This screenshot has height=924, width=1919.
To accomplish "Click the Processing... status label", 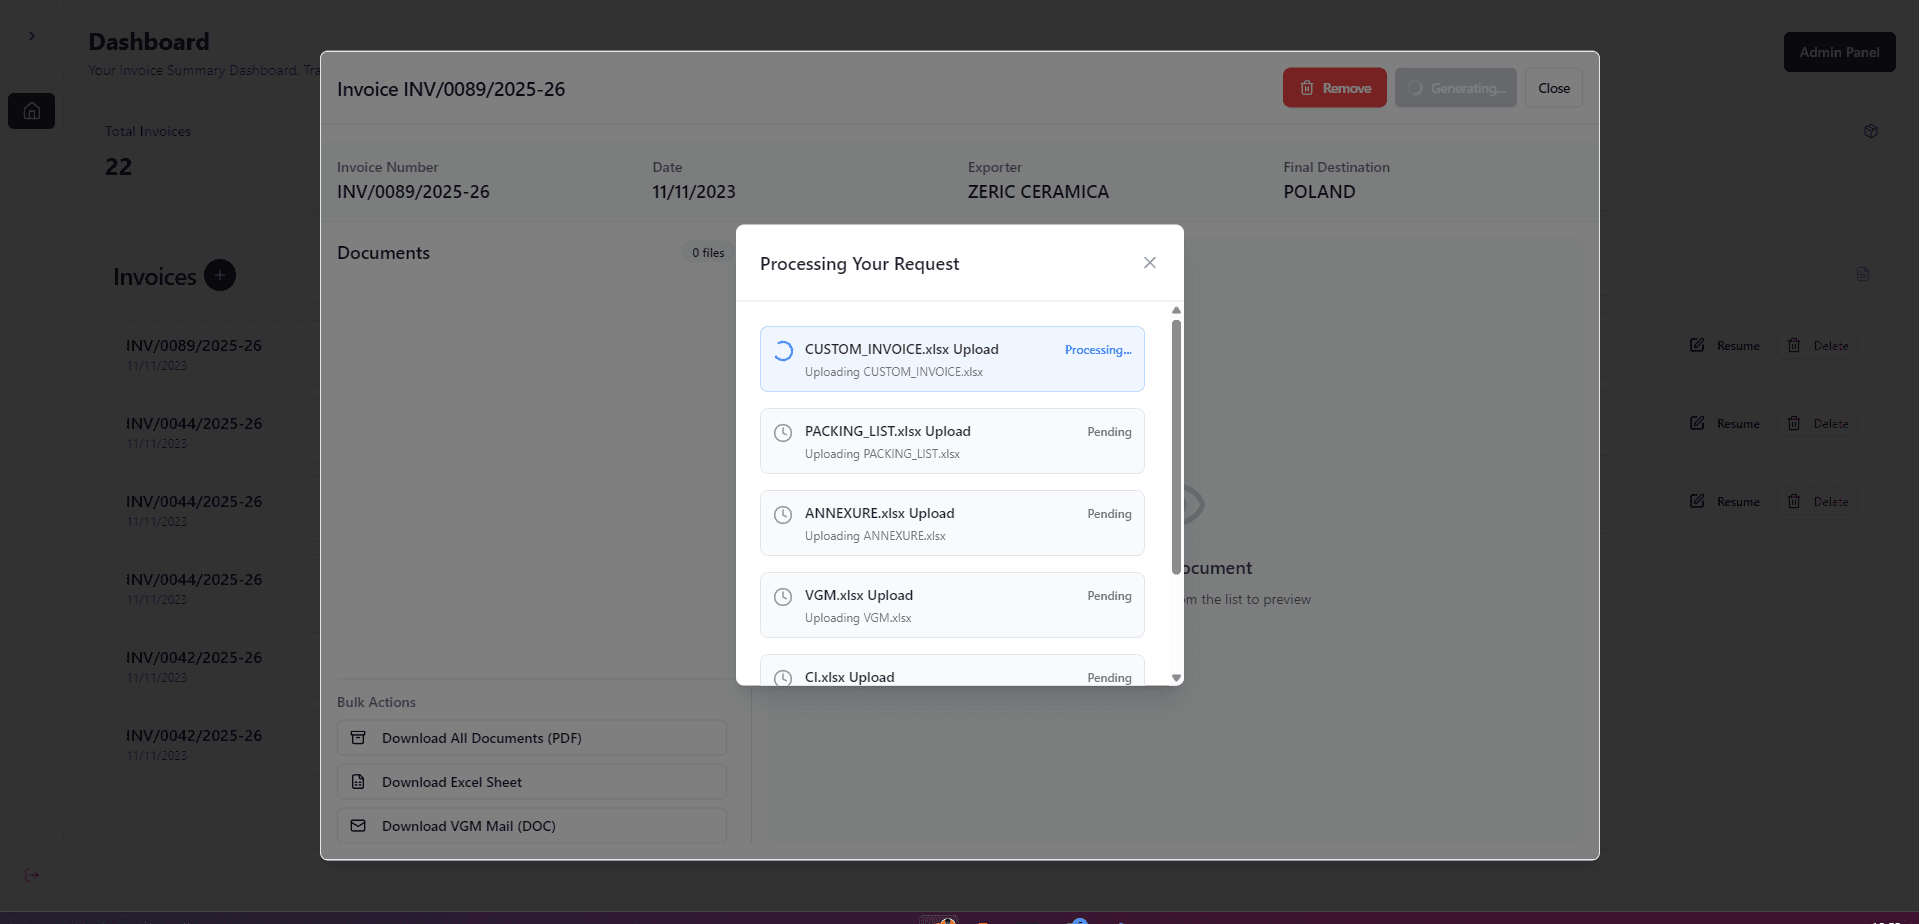I will (x=1098, y=350).
